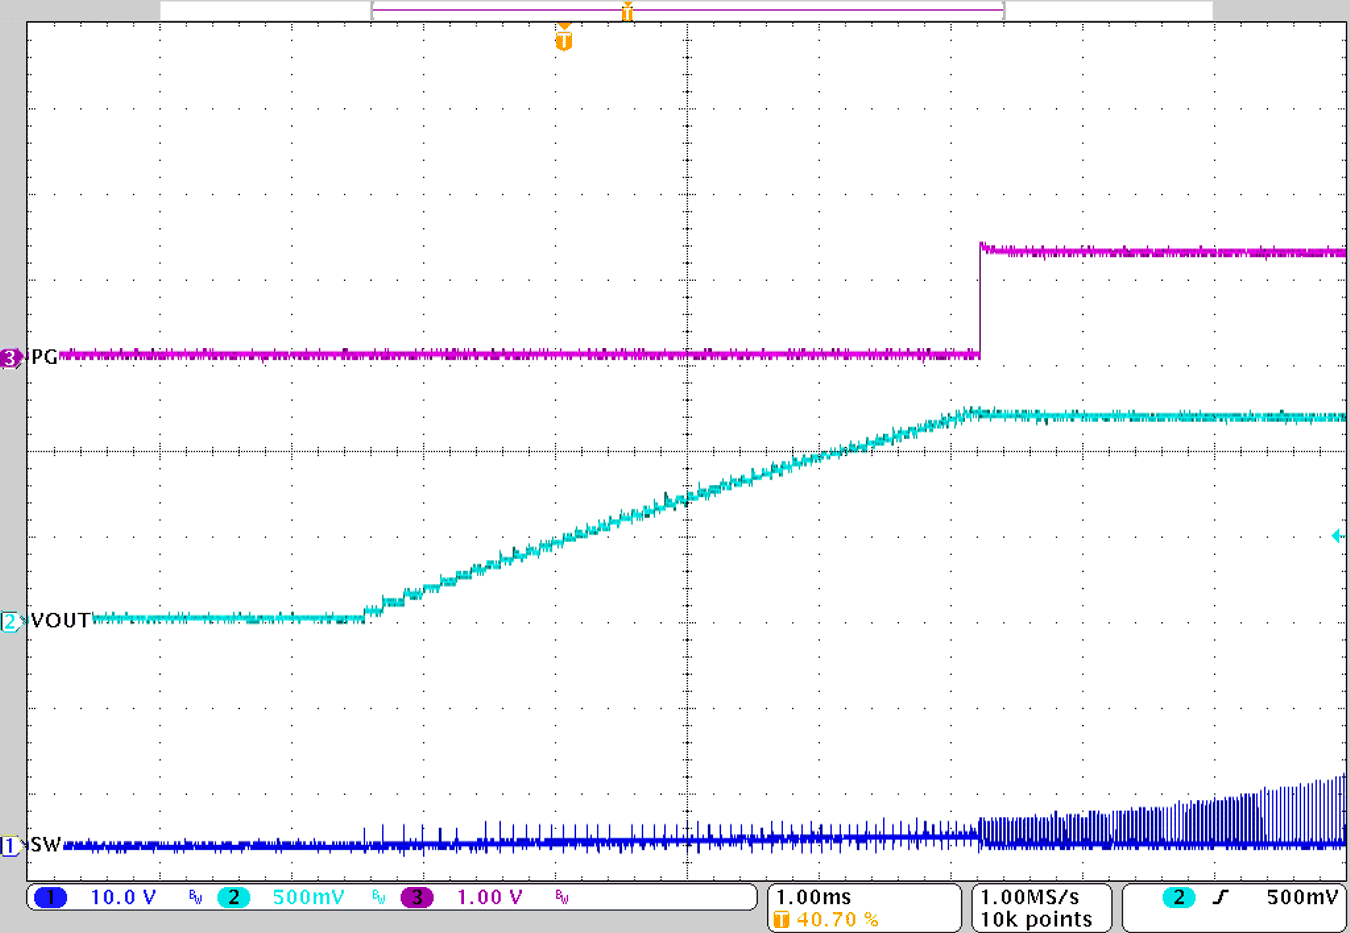Click the zoom window bracket at top

[x=688, y=10]
